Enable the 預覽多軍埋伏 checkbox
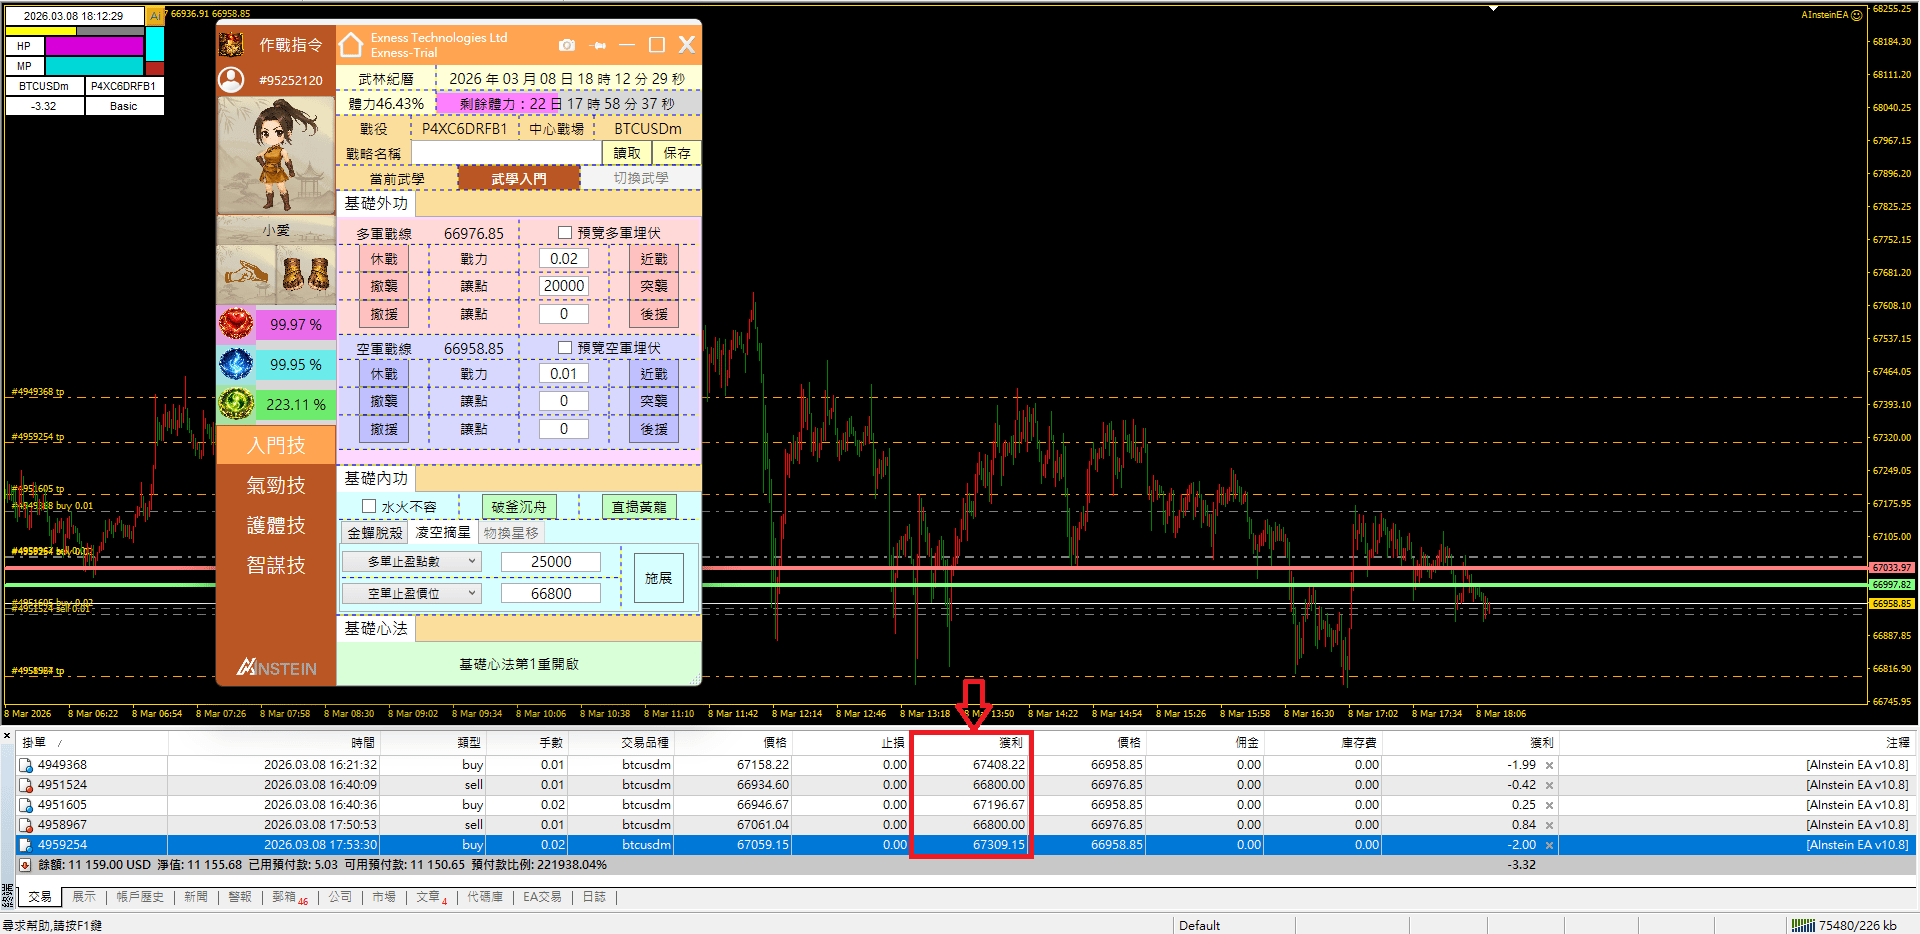 click(565, 233)
